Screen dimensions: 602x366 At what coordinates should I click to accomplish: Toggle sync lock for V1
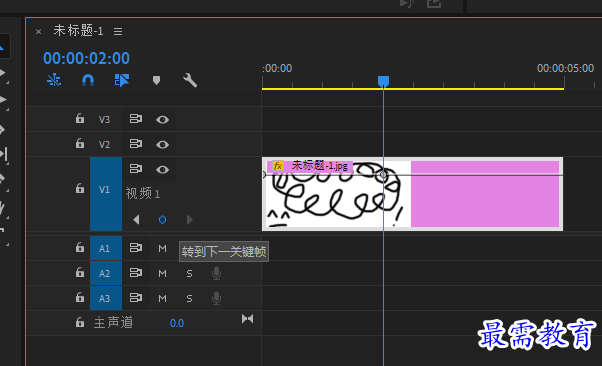coord(136,169)
